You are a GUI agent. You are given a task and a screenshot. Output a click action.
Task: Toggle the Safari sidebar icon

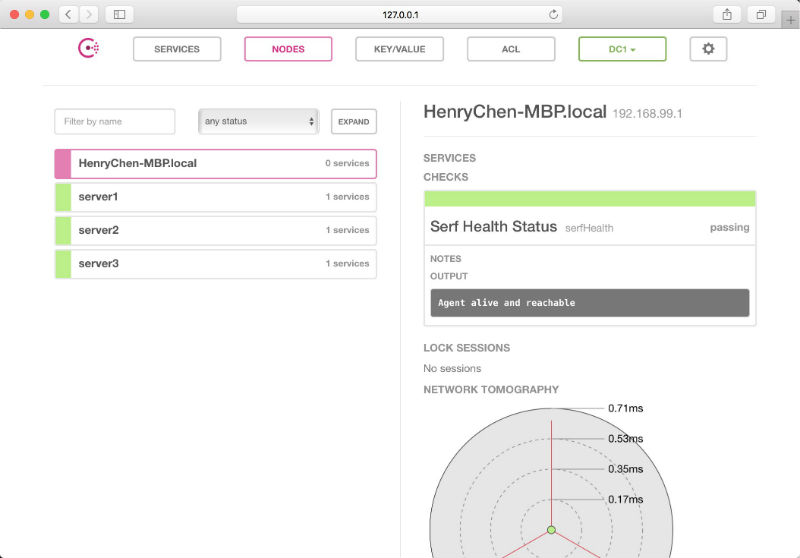pos(119,14)
